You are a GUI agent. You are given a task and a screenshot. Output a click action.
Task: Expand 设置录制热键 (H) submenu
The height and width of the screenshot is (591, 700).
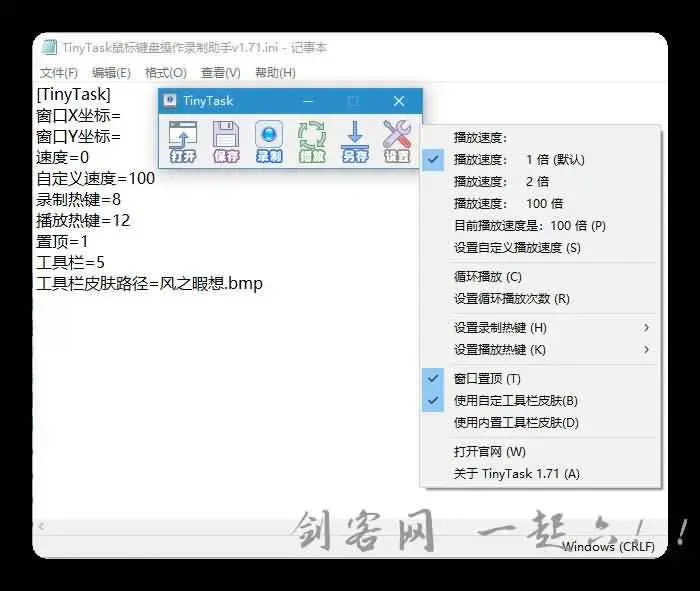[x=540, y=328]
